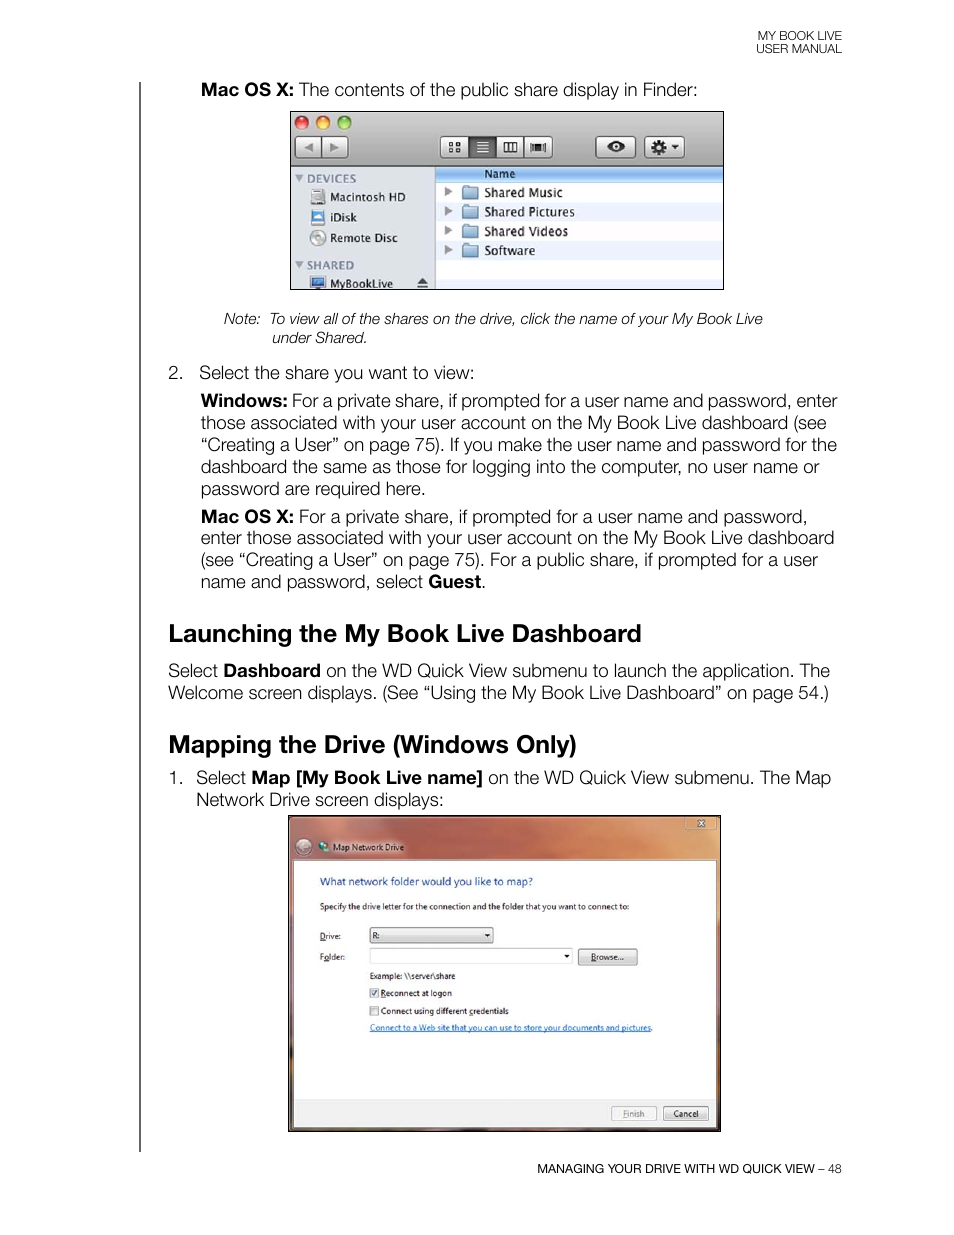
Task: Click the Browse... button
Action: click(x=607, y=957)
